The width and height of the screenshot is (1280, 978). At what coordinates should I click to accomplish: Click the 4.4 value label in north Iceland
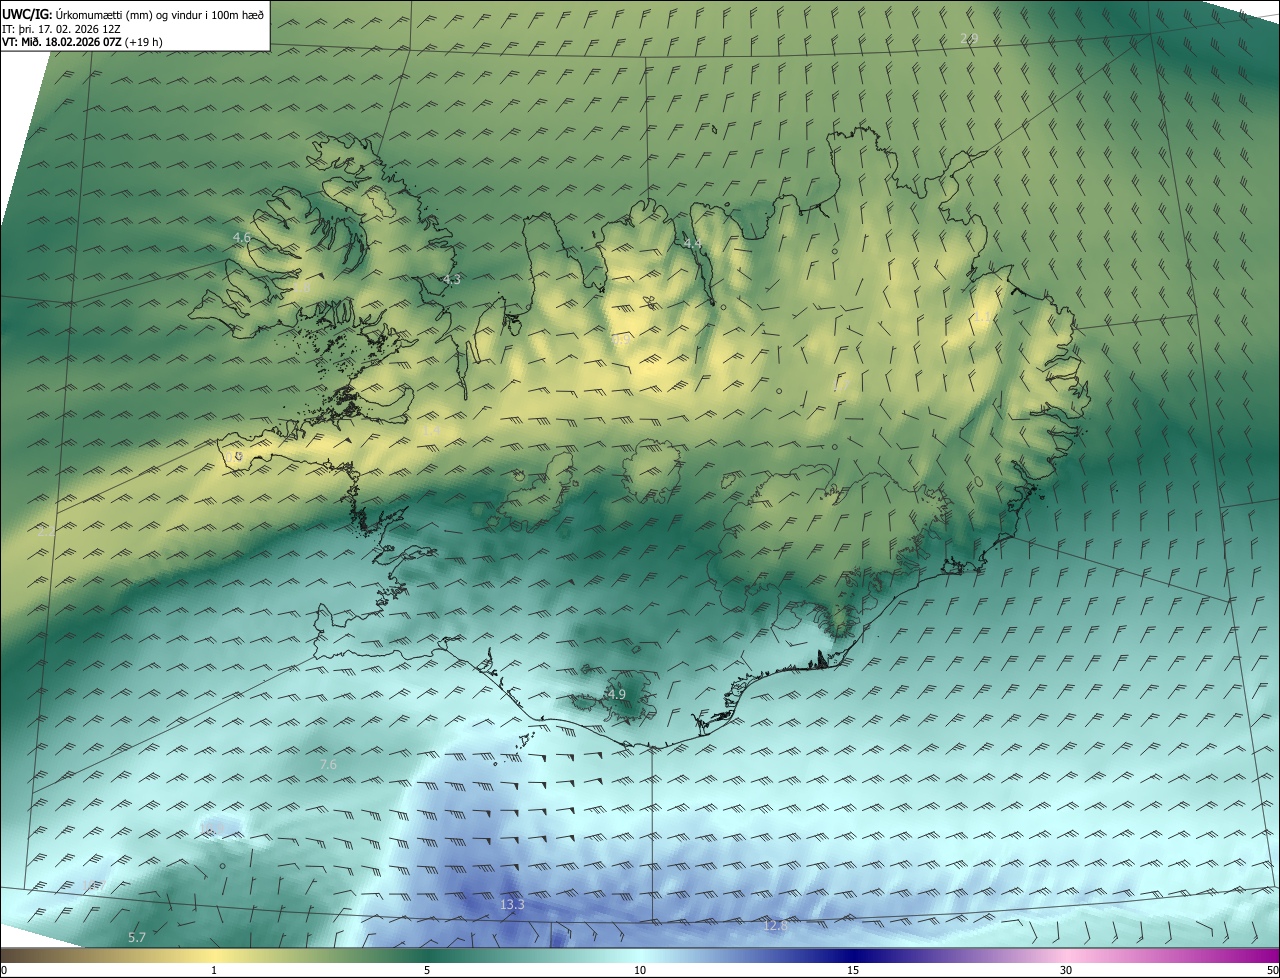point(692,243)
